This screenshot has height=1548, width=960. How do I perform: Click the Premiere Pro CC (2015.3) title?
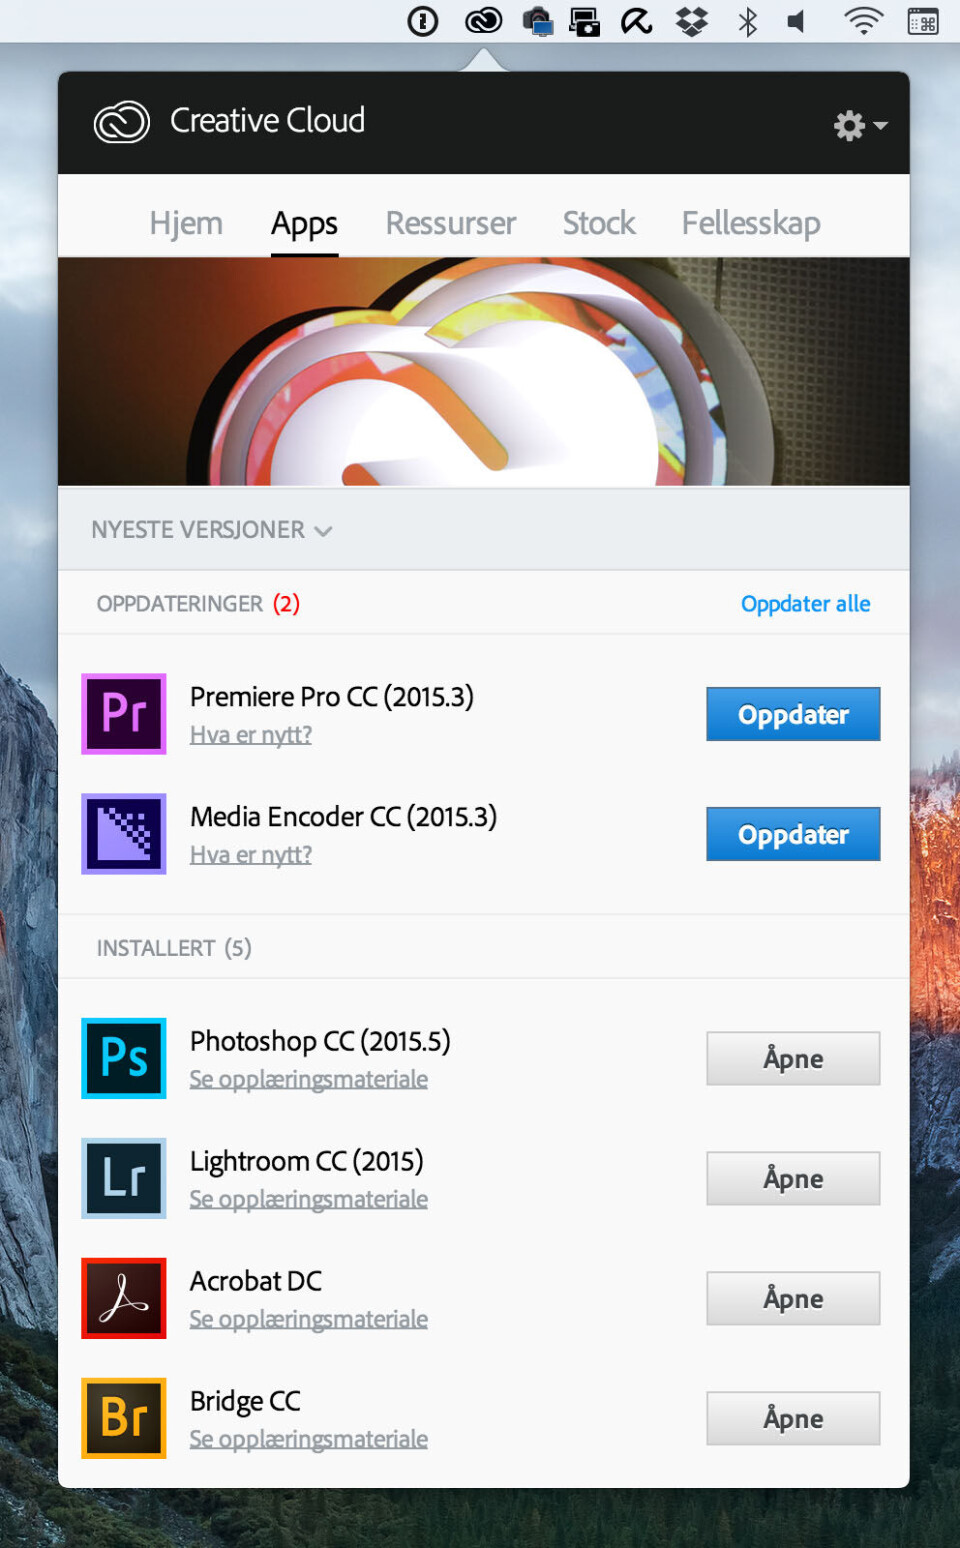tap(332, 697)
